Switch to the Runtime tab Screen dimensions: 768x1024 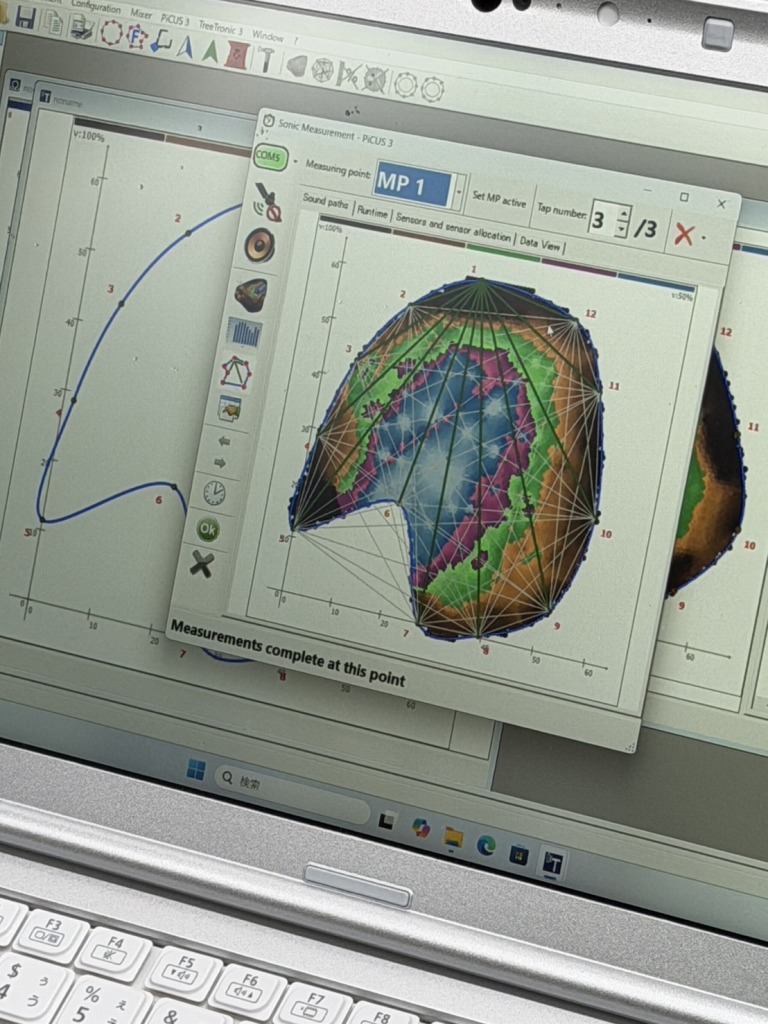[372, 212]
